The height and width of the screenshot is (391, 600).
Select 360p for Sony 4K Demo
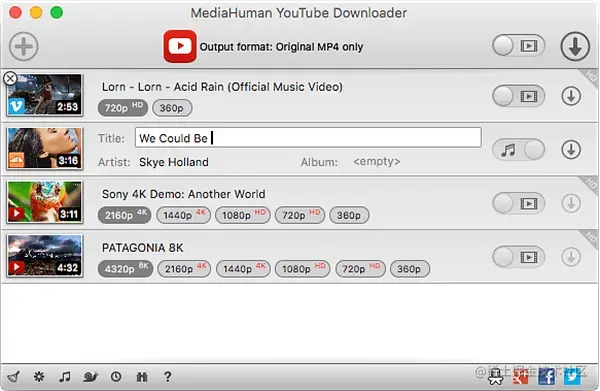[x=349, y=215]
